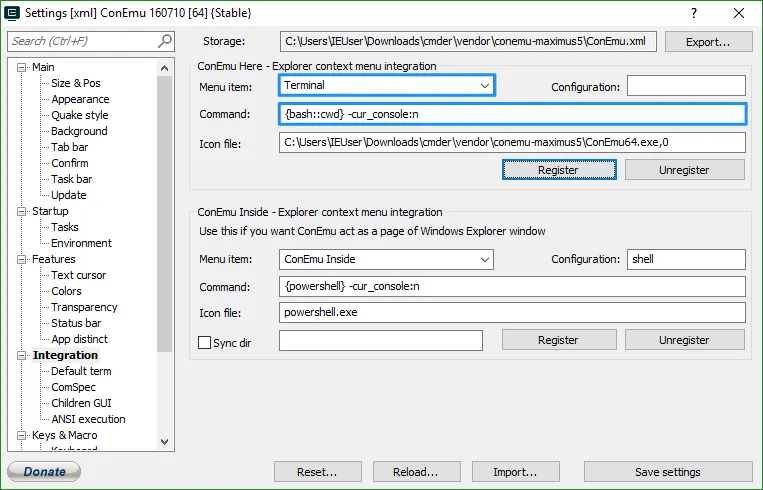763x490 pixels.
Task: Click the search magnifier icon
Action: (165, 41)
